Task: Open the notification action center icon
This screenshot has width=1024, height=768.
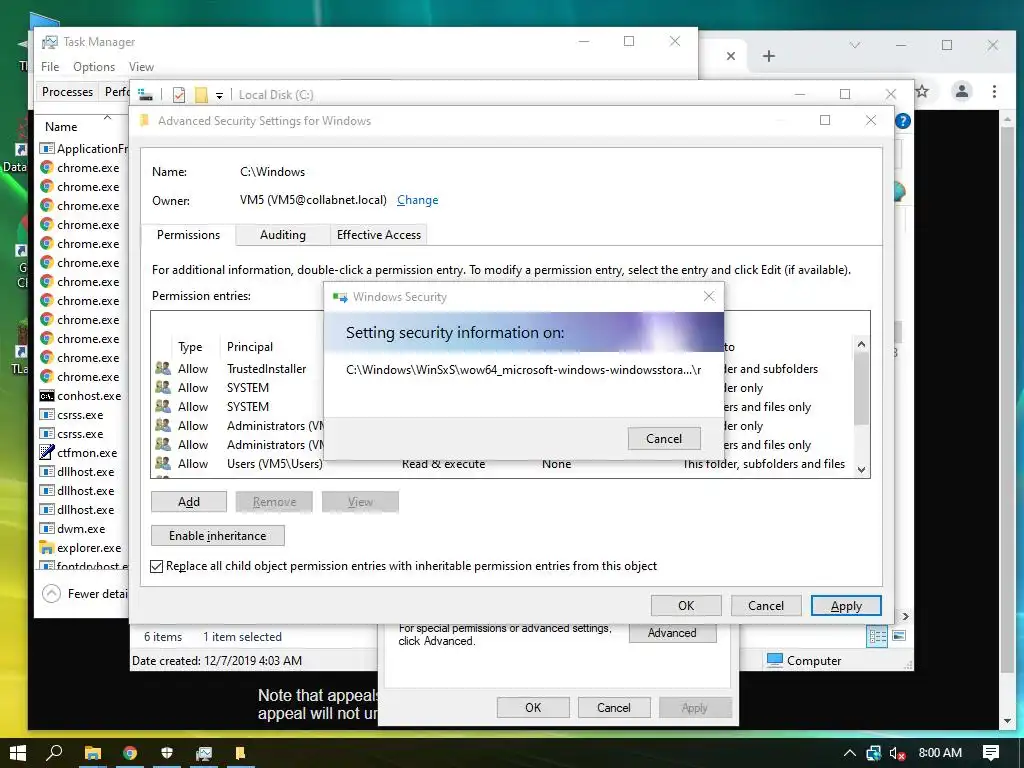Action: [990, 753]
